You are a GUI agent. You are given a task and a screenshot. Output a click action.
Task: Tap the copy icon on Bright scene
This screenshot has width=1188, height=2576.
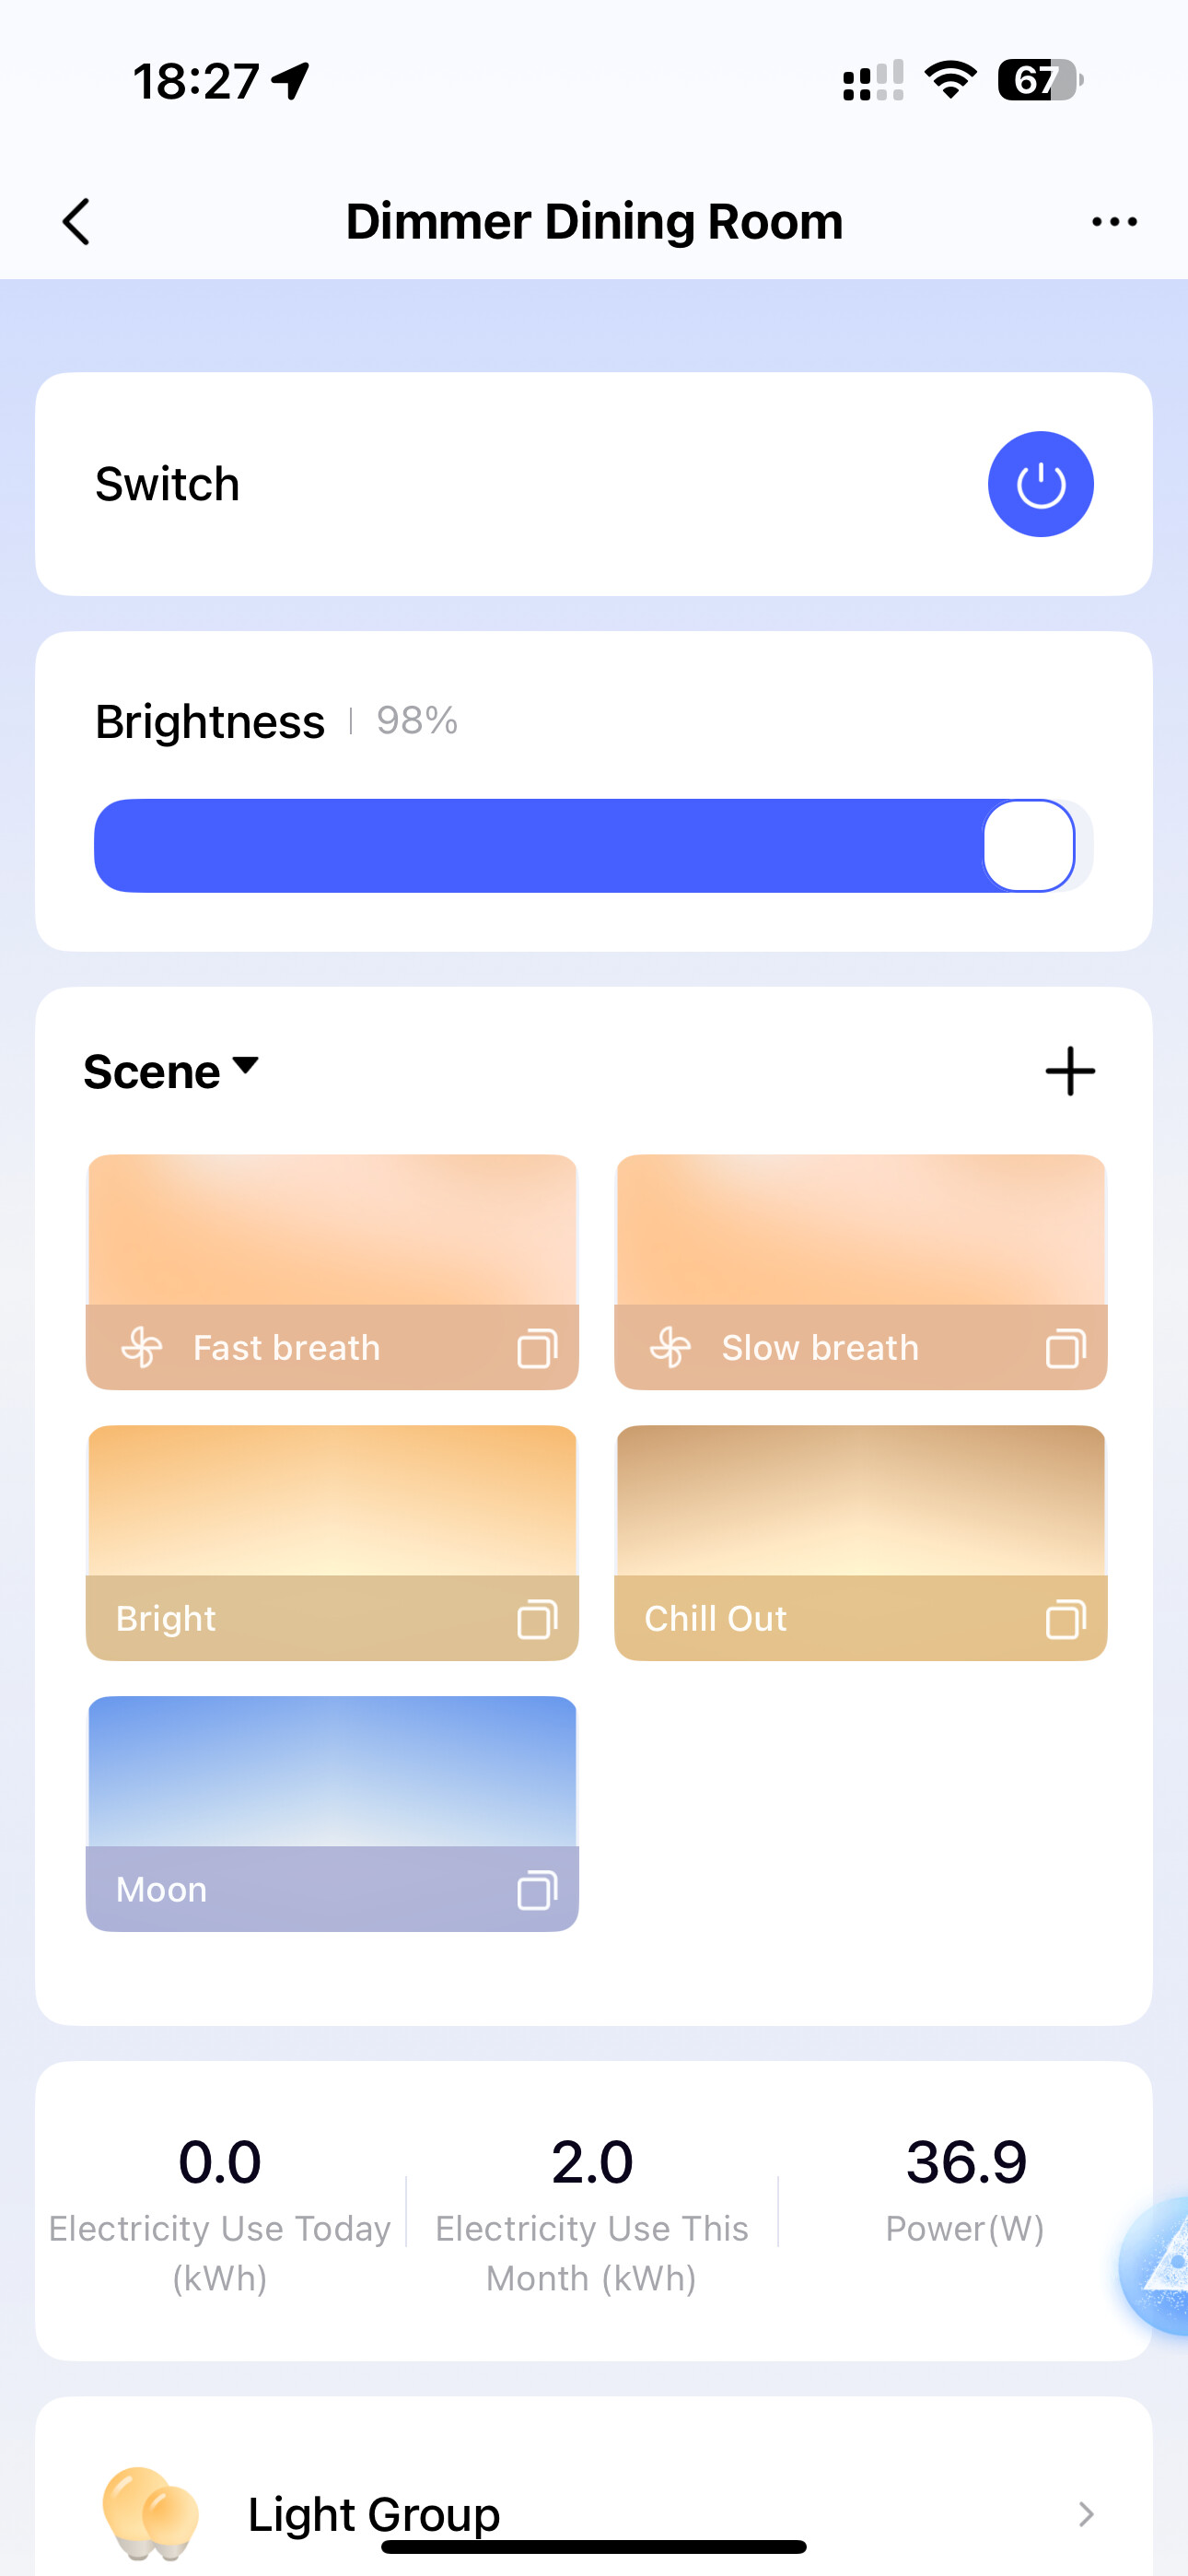click(x=537, y=1619)
